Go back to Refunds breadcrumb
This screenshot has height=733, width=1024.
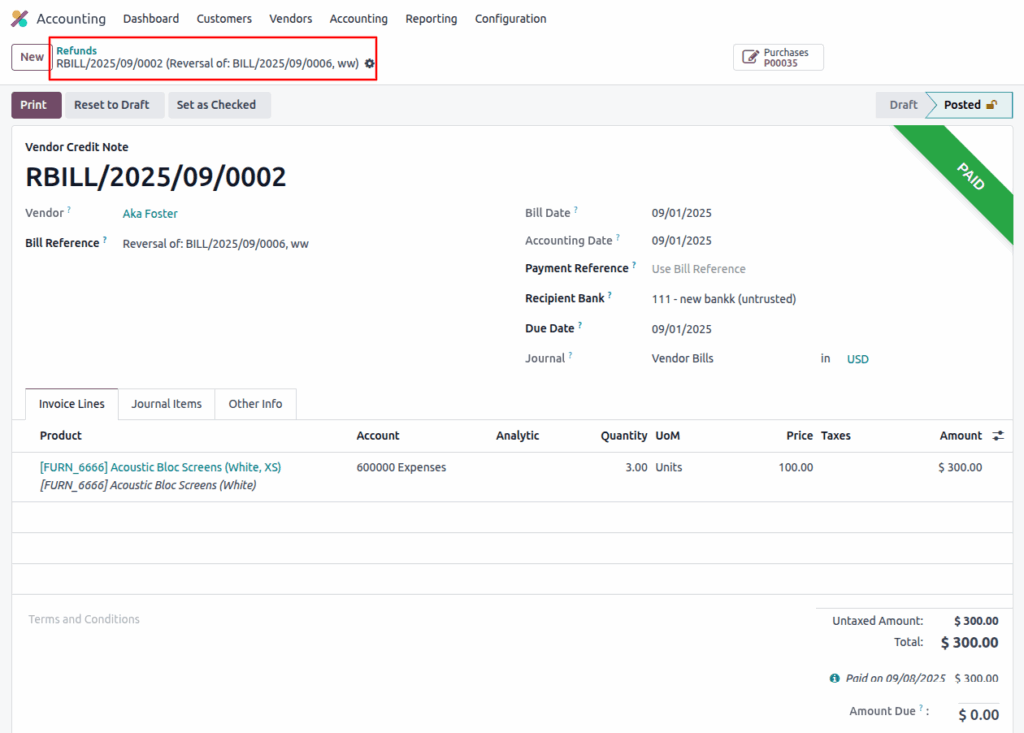click(76, 50)
